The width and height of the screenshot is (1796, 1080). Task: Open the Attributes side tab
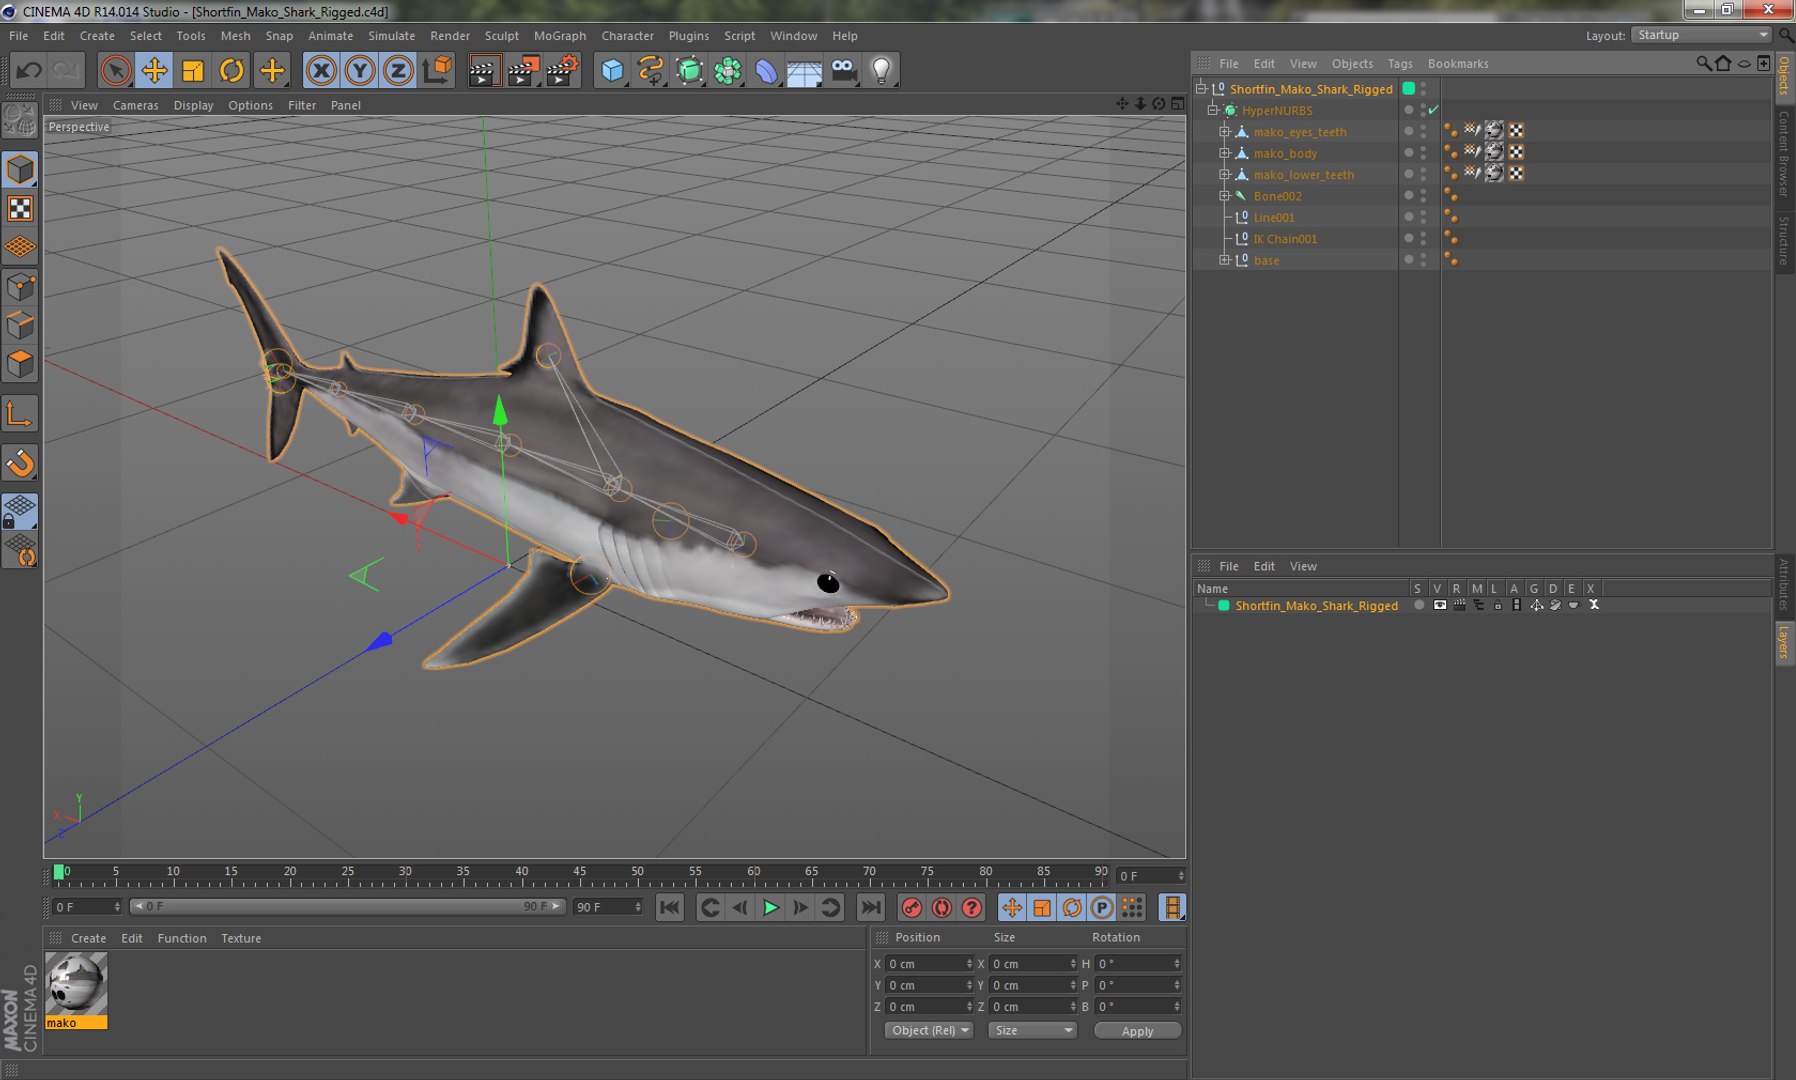[1784, 585]
